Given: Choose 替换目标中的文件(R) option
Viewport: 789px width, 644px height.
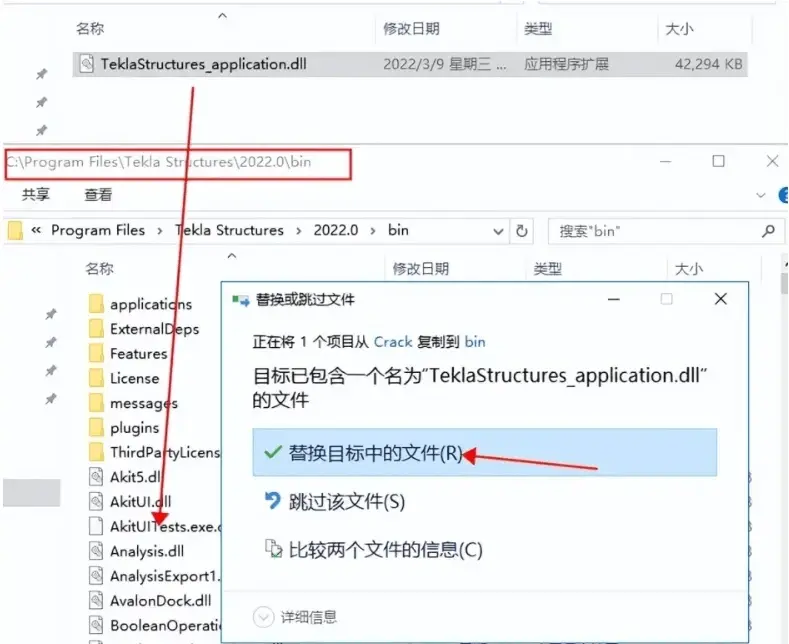Looking at the screenshot, I should pos(485,452).
